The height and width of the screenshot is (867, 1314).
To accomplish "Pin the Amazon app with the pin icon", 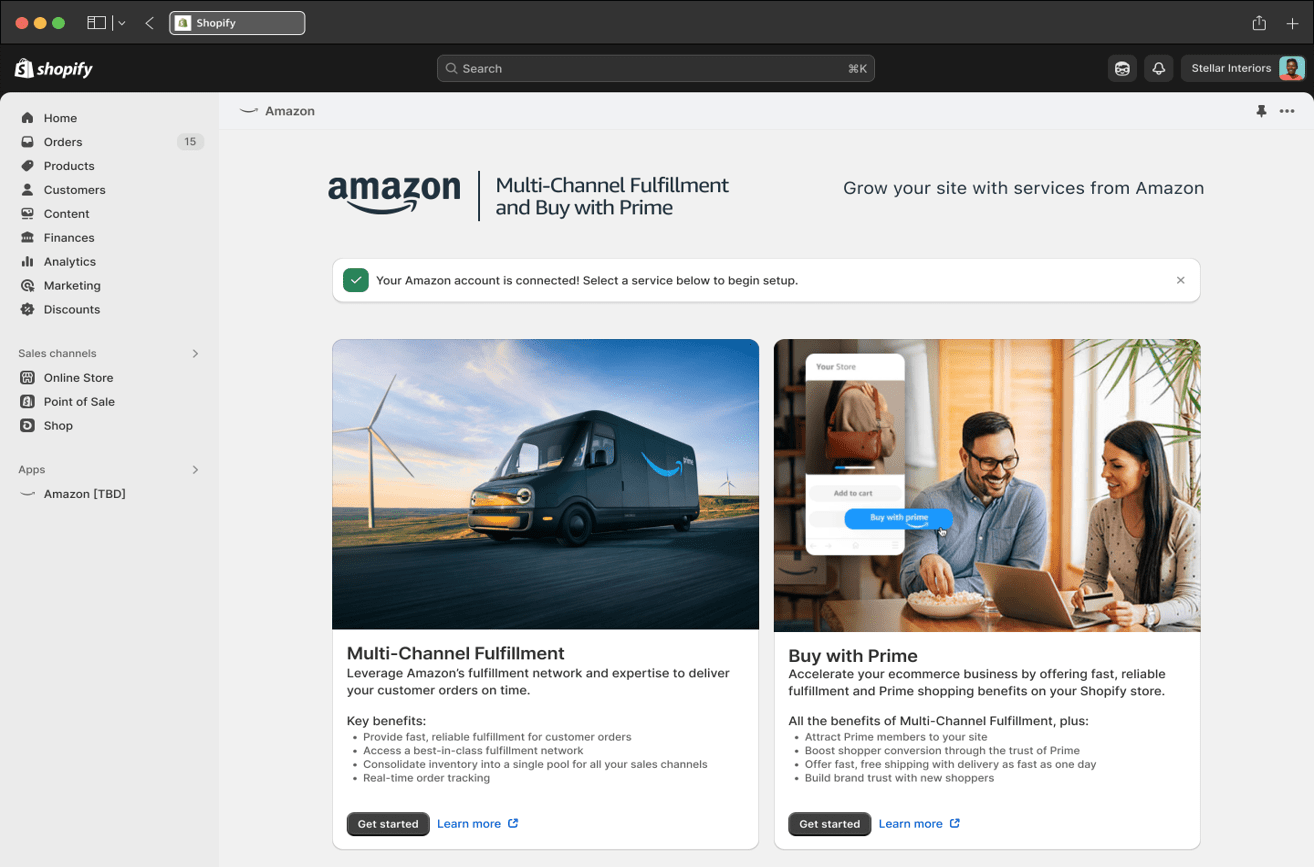I will [x=1261, y=111].
